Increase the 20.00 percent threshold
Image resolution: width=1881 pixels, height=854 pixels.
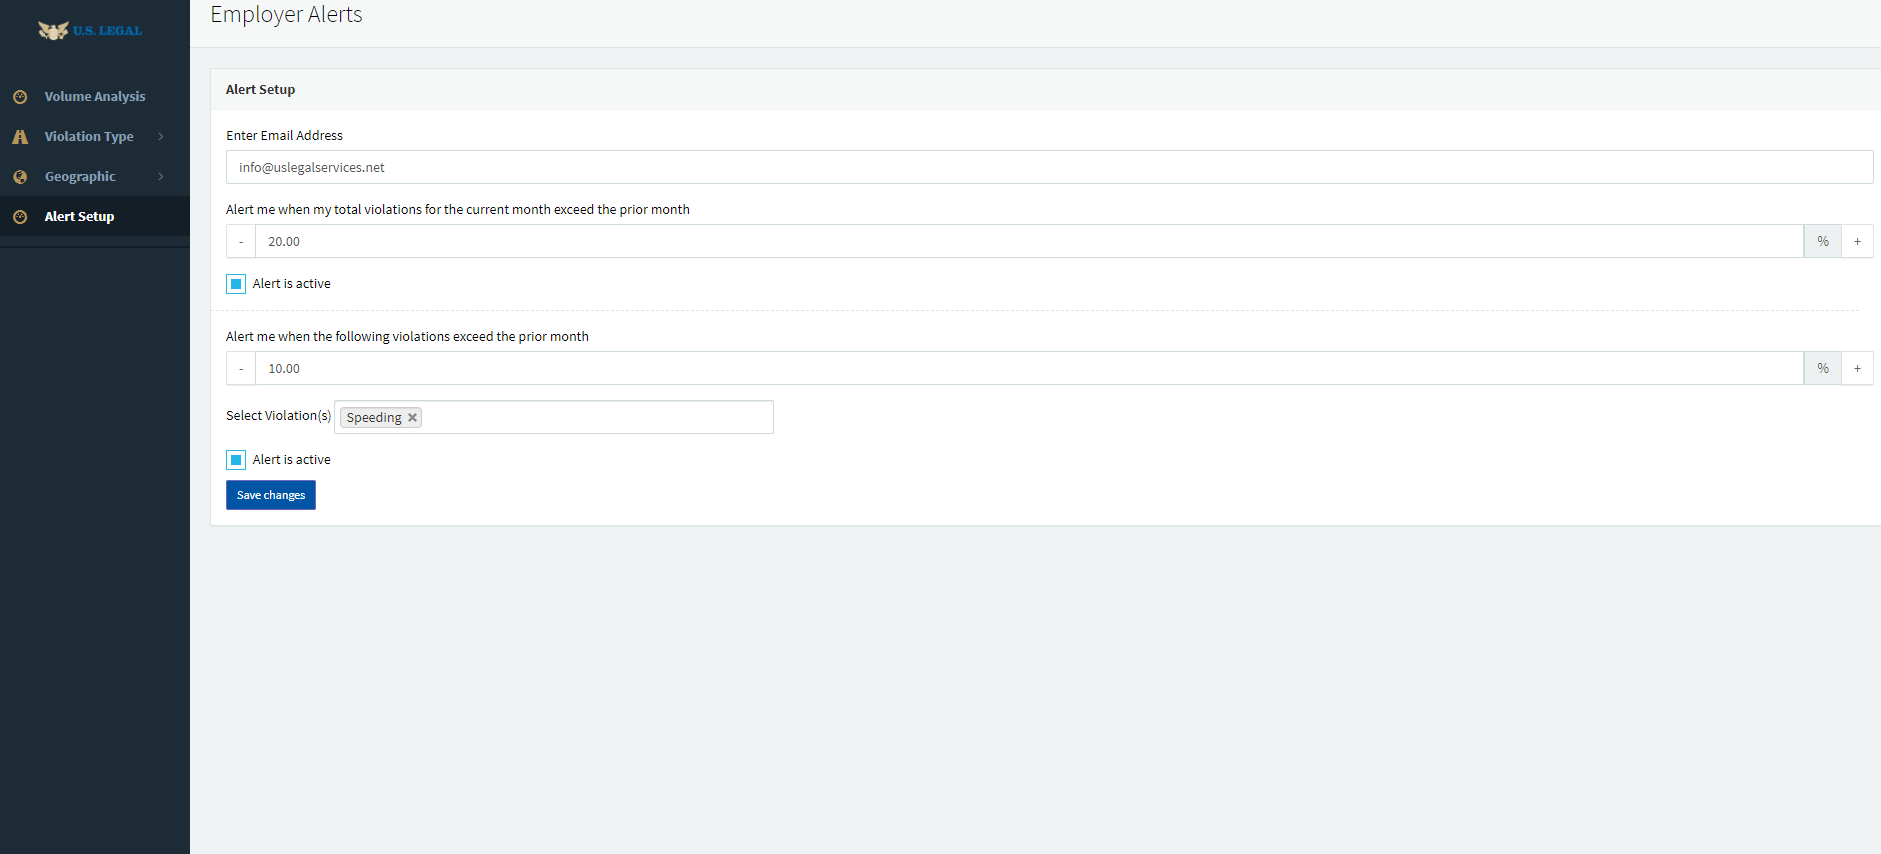click(1857, 241)
